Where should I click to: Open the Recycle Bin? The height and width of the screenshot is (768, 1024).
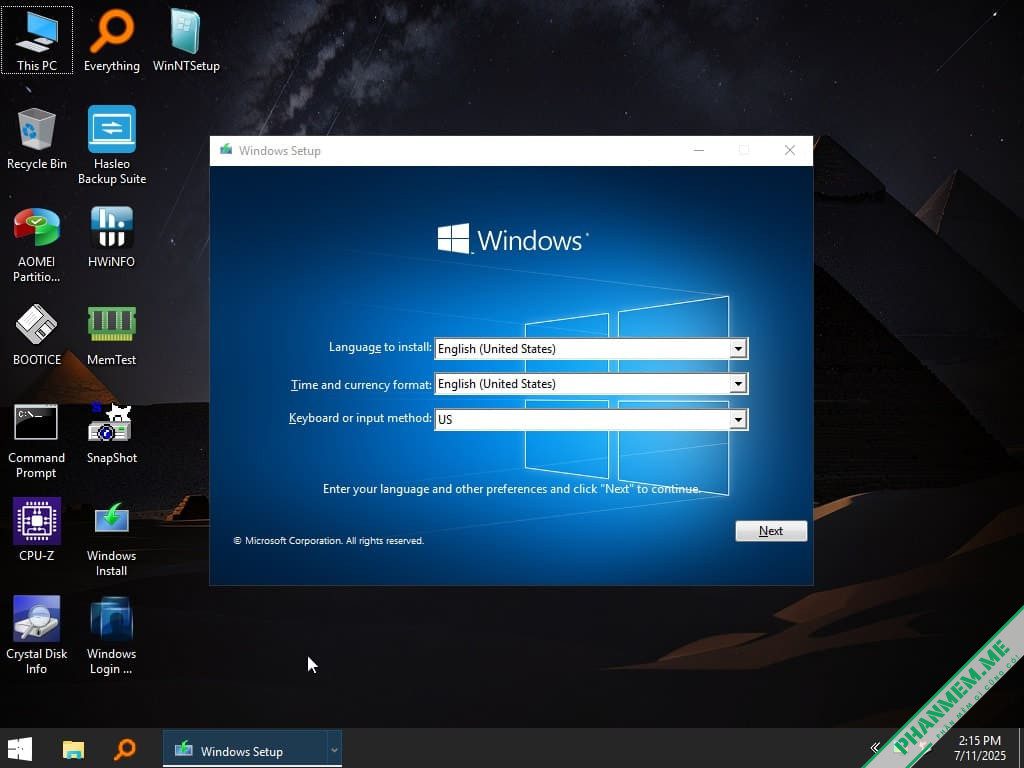[x=37, y=138]
